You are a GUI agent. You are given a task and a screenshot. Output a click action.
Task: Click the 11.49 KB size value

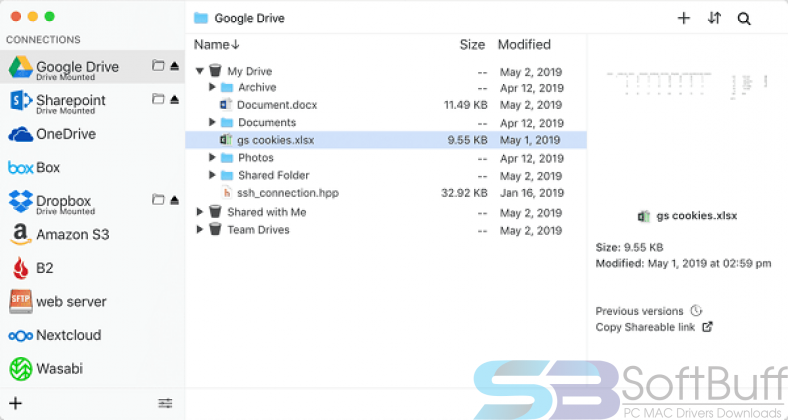(x=465, y=105)
